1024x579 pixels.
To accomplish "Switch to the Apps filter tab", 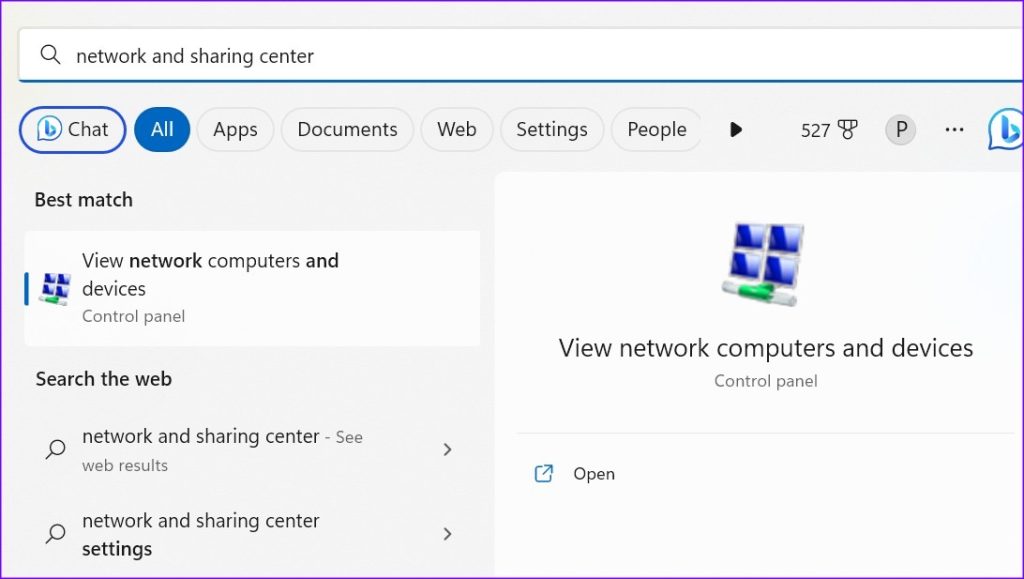I will point(235,129).
